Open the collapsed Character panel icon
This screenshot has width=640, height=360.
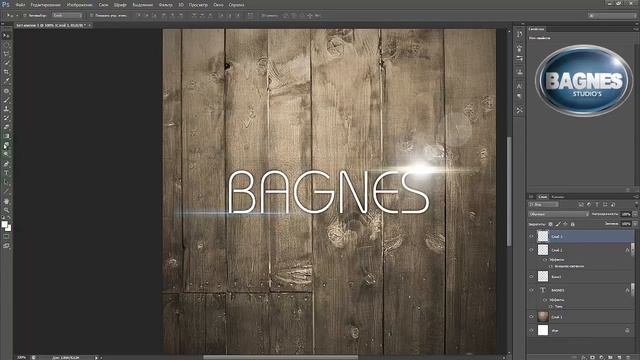coord(519,86)
